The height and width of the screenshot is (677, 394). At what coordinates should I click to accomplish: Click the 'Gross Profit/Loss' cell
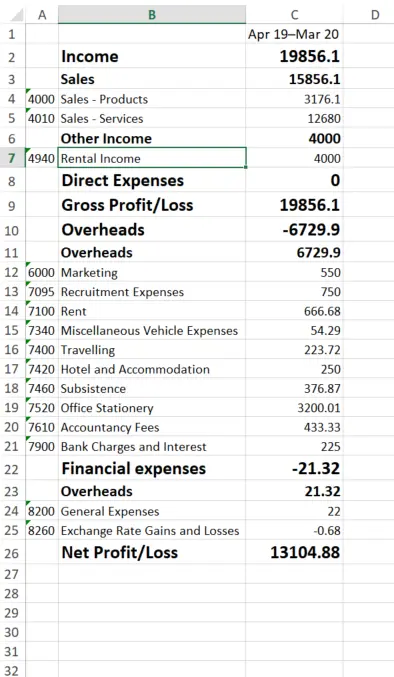coord(152,205)
